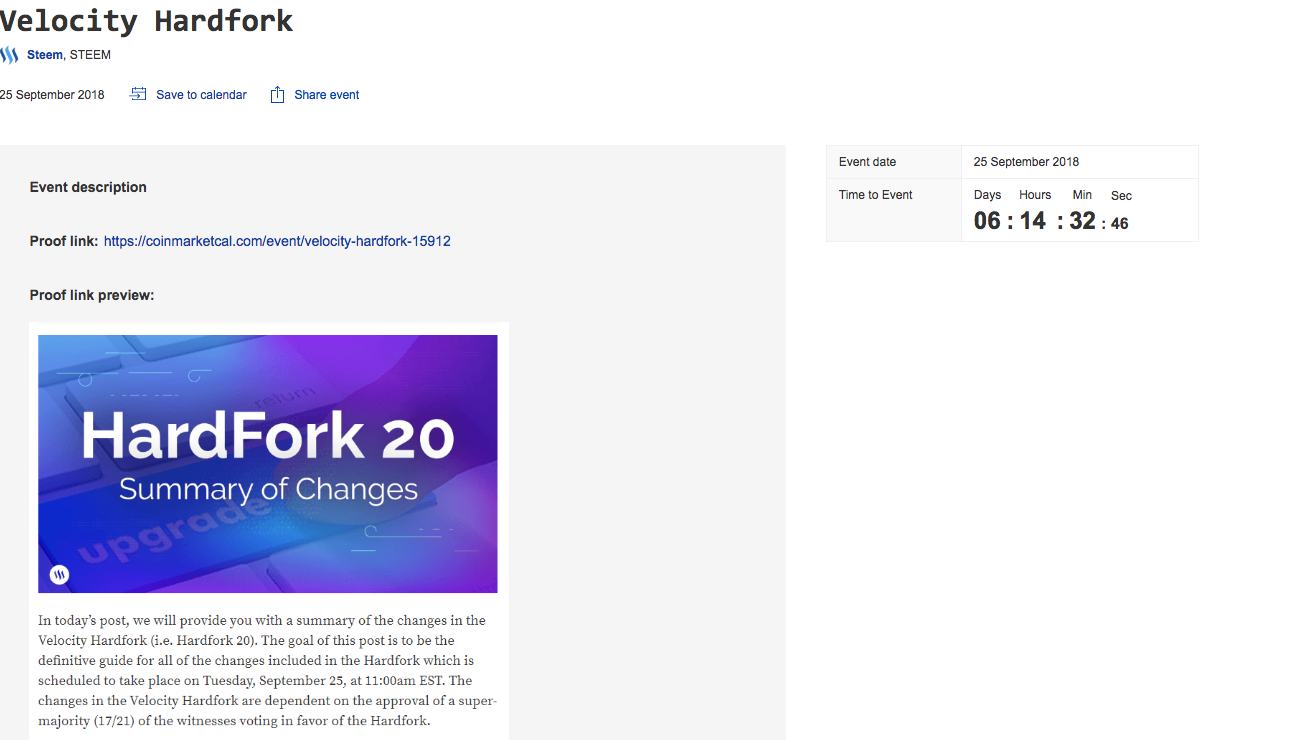Click the 25 September 2018 table value
The image size is (1310, 740).
click(1026, 162)
